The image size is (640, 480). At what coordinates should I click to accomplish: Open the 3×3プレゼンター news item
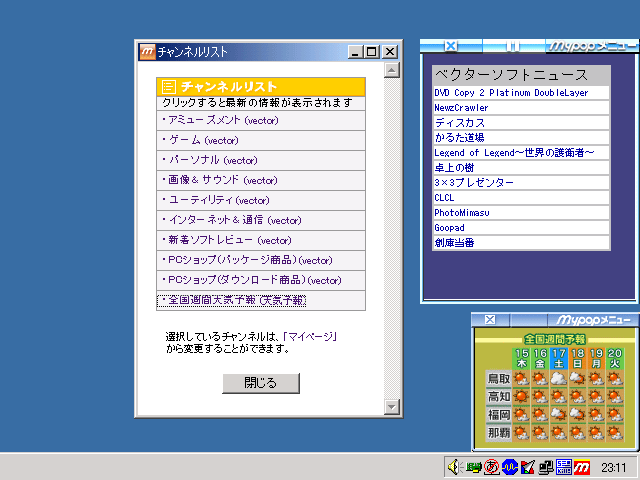coord(521,183)
